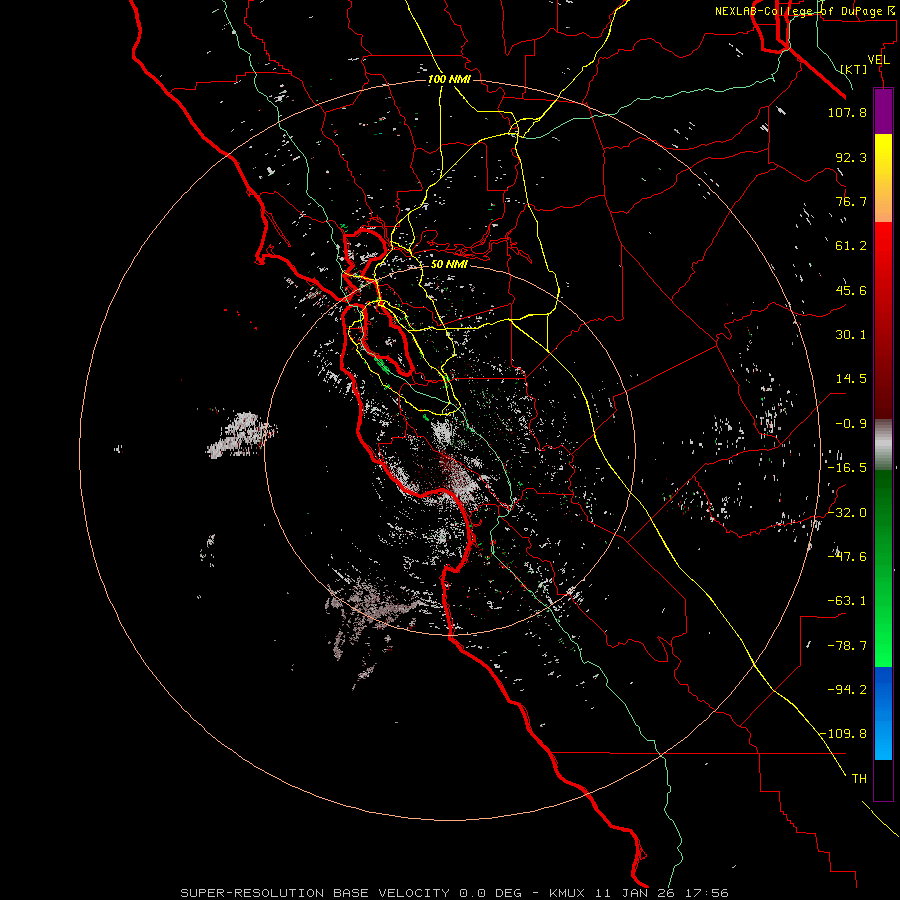Pick the blue segment of velocity scale

883,713
